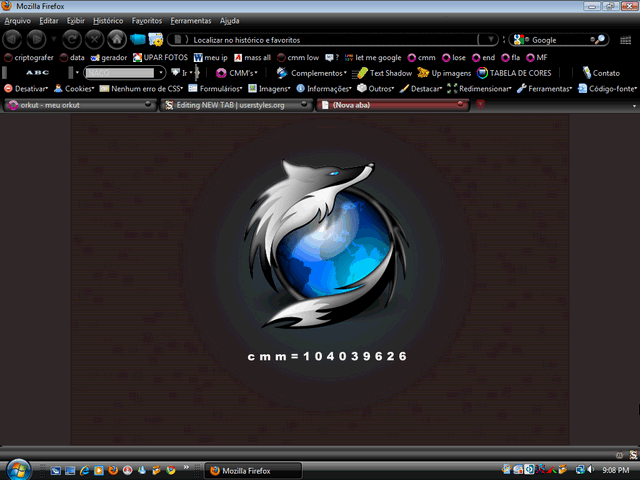Open the gerador bookmark
The image size is (640, 480).
click(109, 58)
